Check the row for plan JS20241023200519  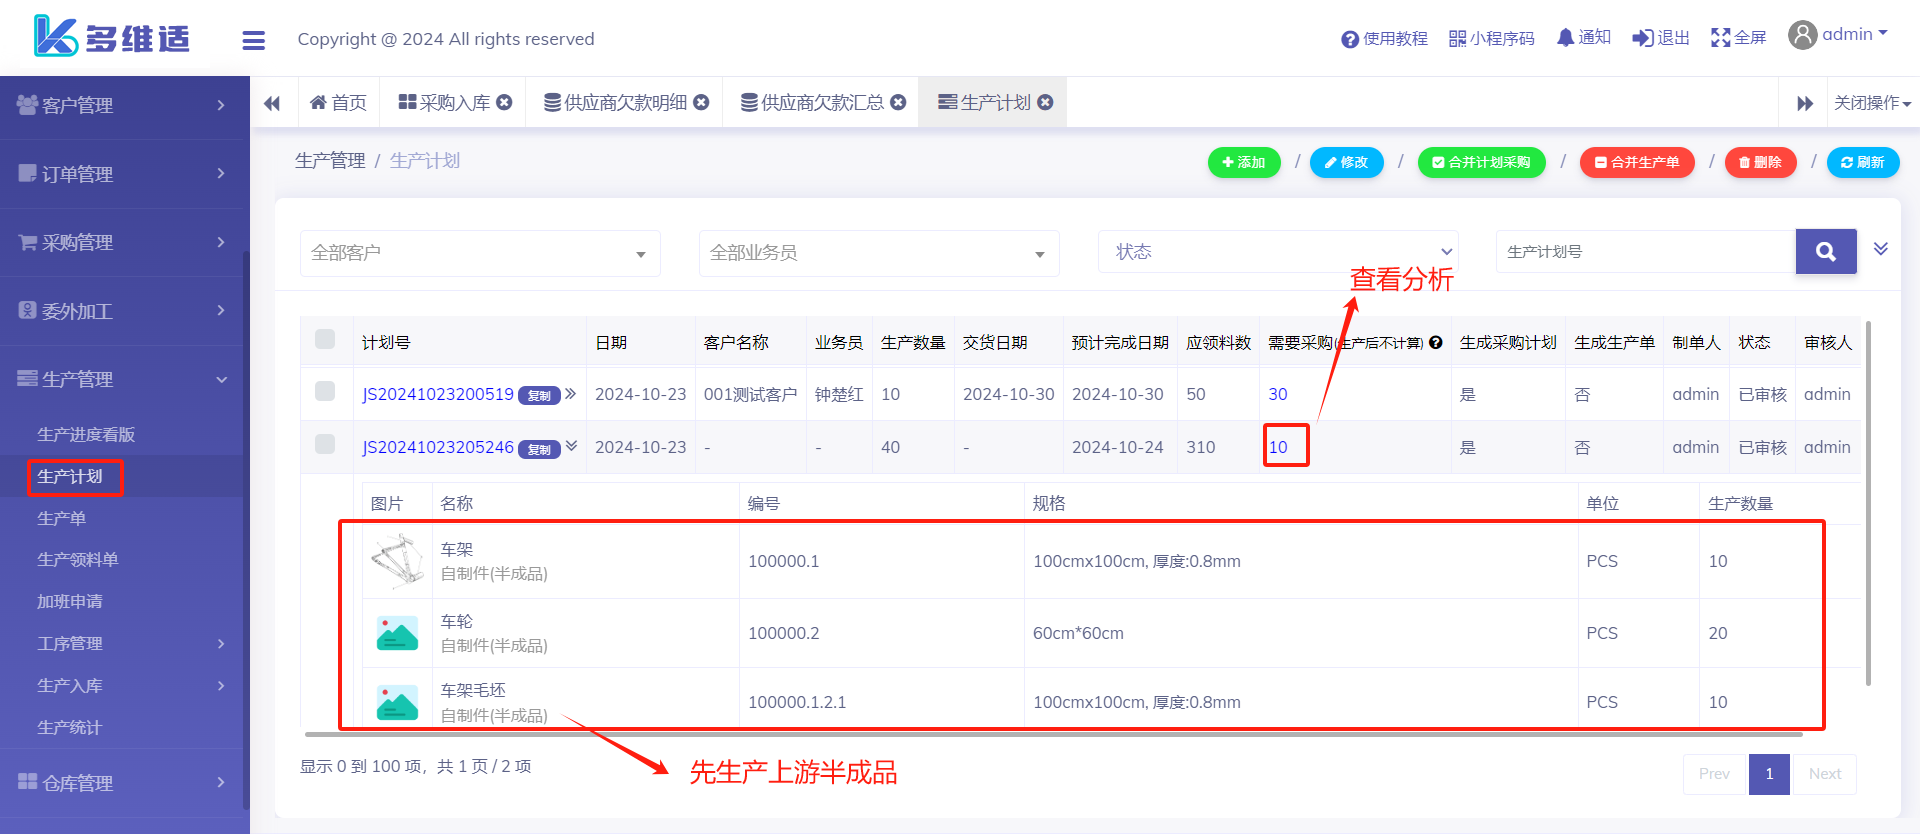pos(325,391)
